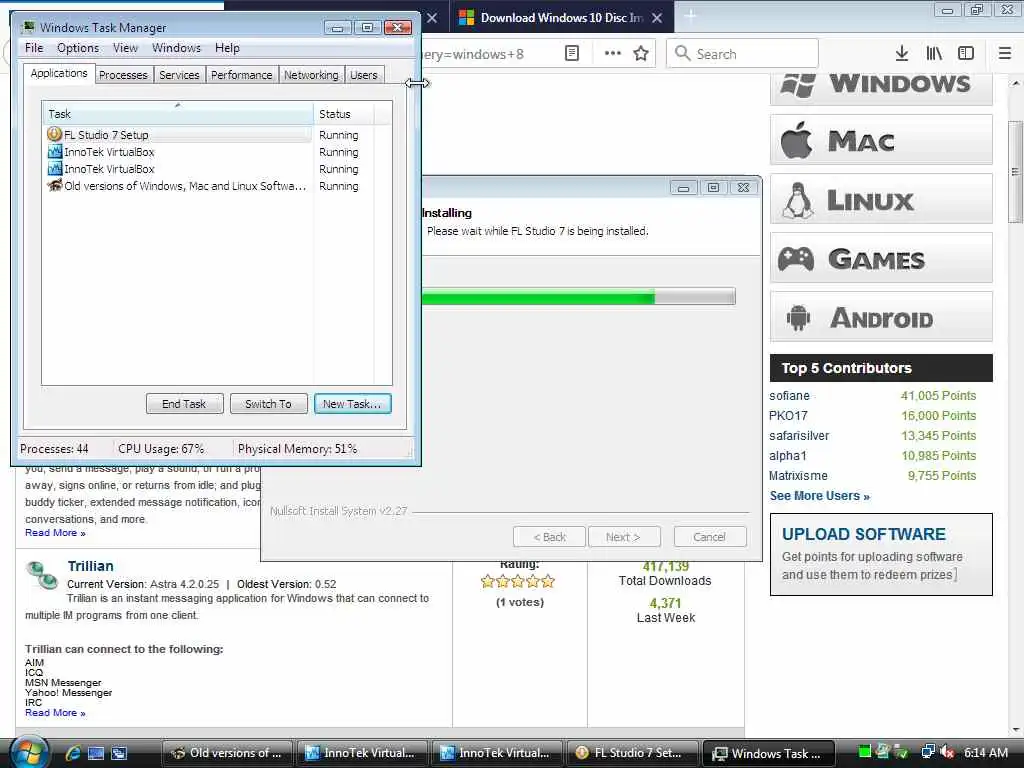Click Windows category logo icon

point(797,85)
